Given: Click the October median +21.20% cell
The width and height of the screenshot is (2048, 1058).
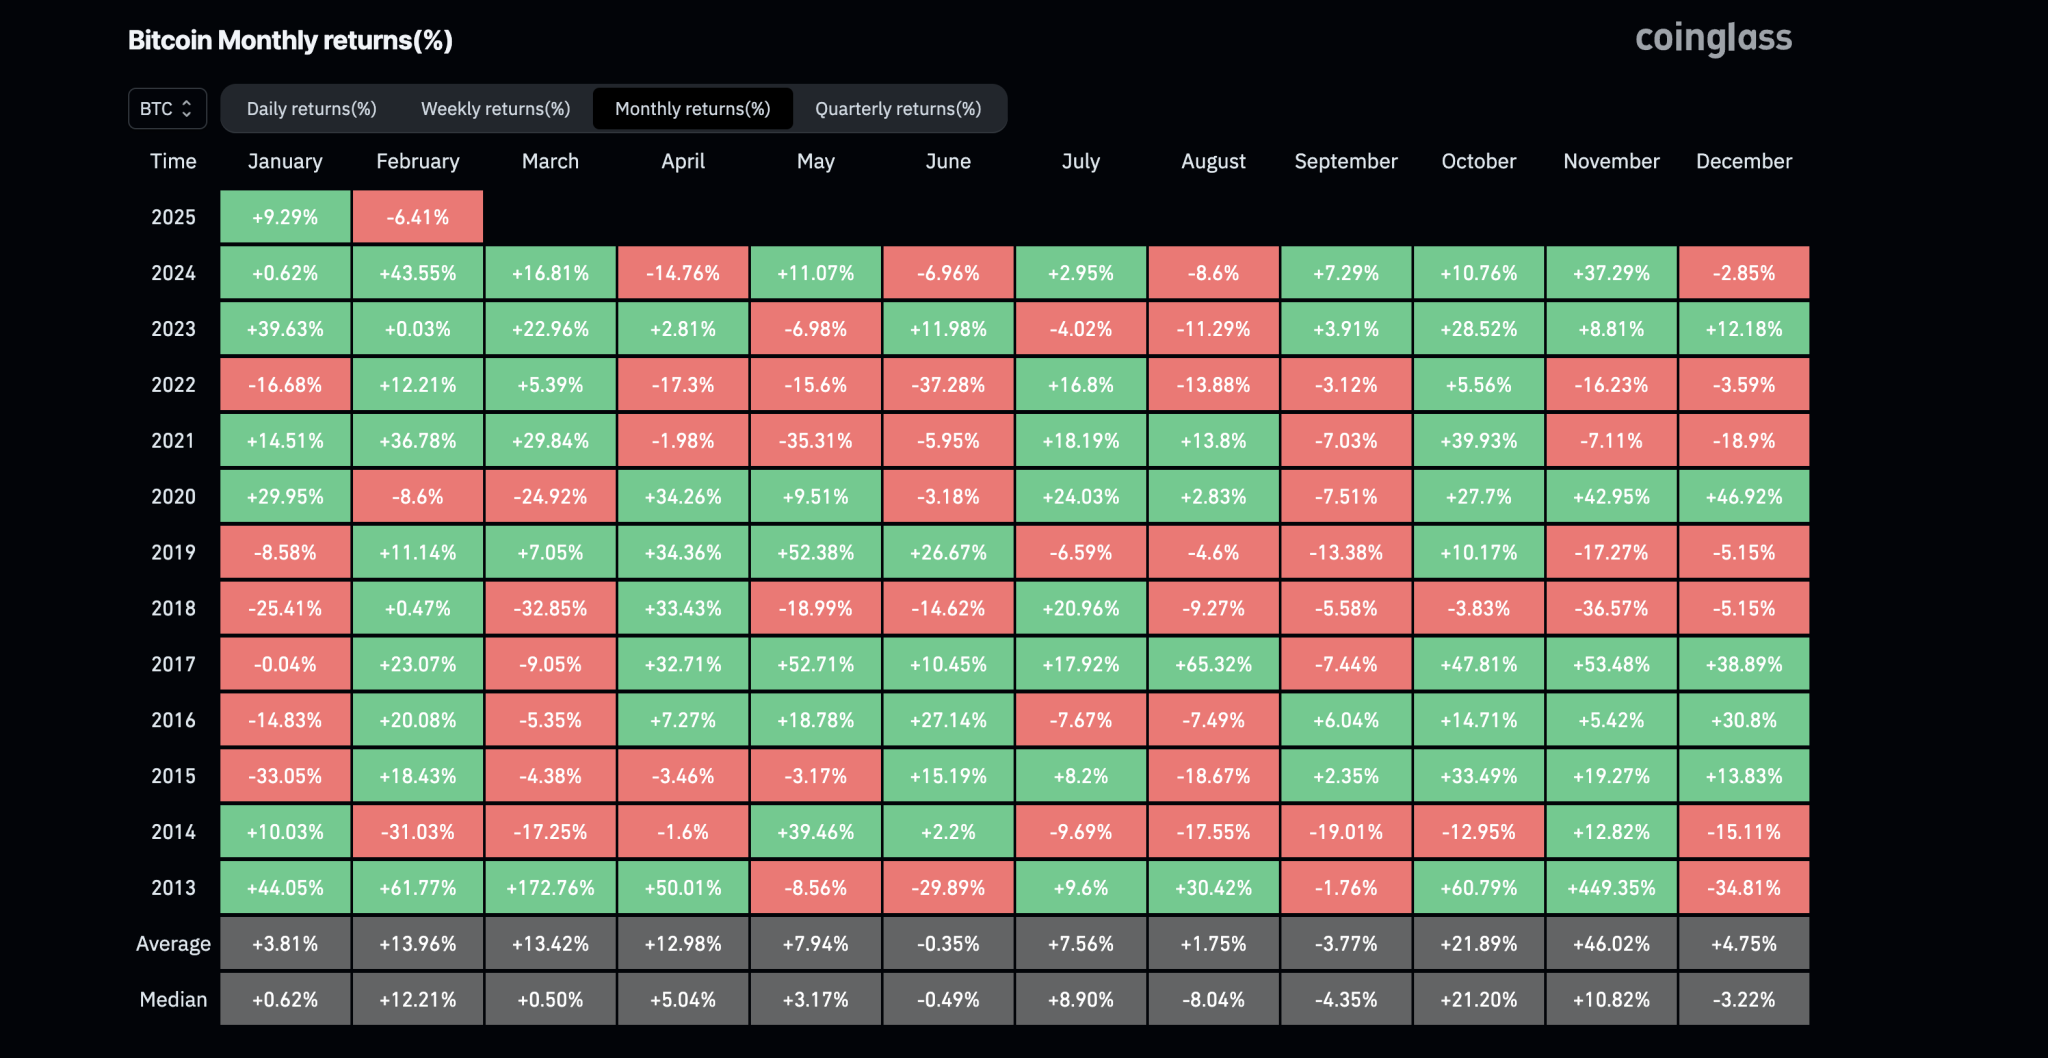Looking at the screenshot, I should pyautogui.click(x=1478, y=1000).
